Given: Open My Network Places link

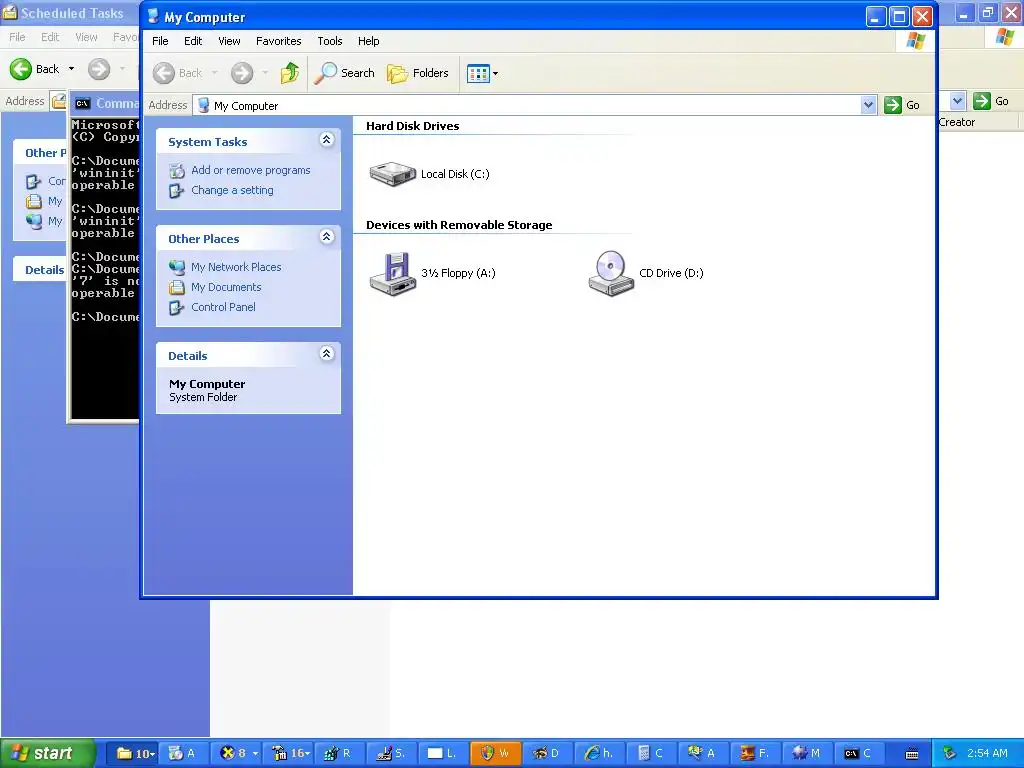Looking at the screenshot, I should (x=236, y=267).
